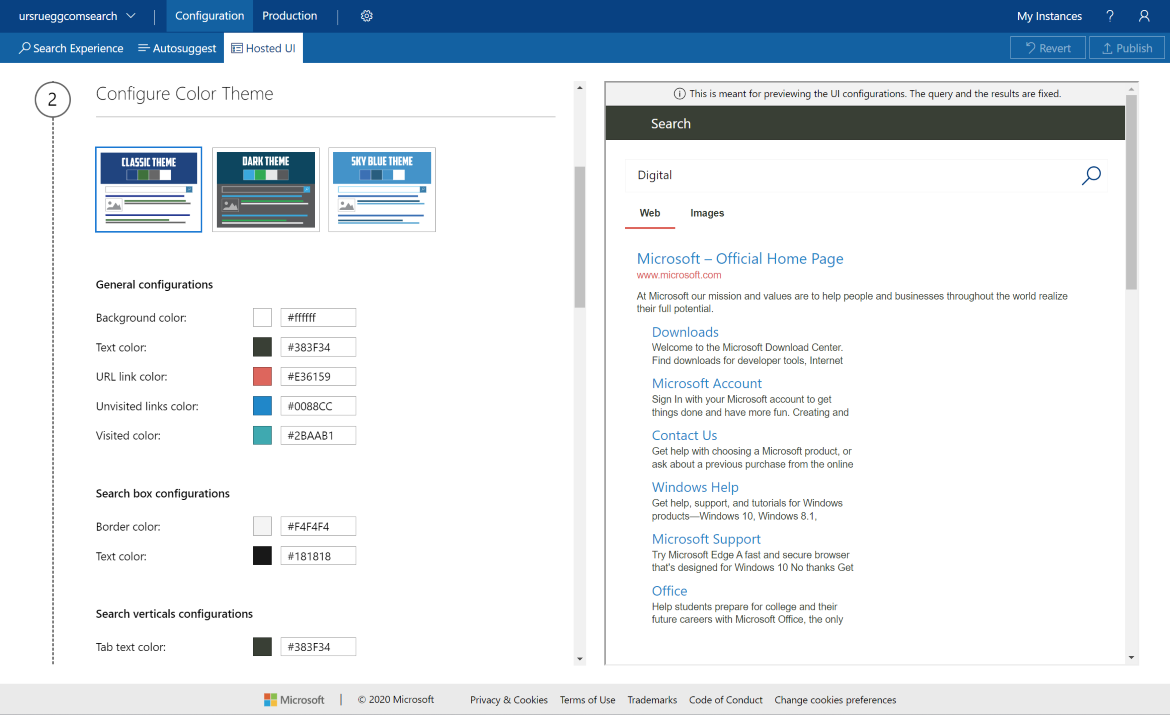Click scroll down arrow of configuration panel
Image resolution: width=1170 pixels, height=715 pixels.
coord(580,659)
